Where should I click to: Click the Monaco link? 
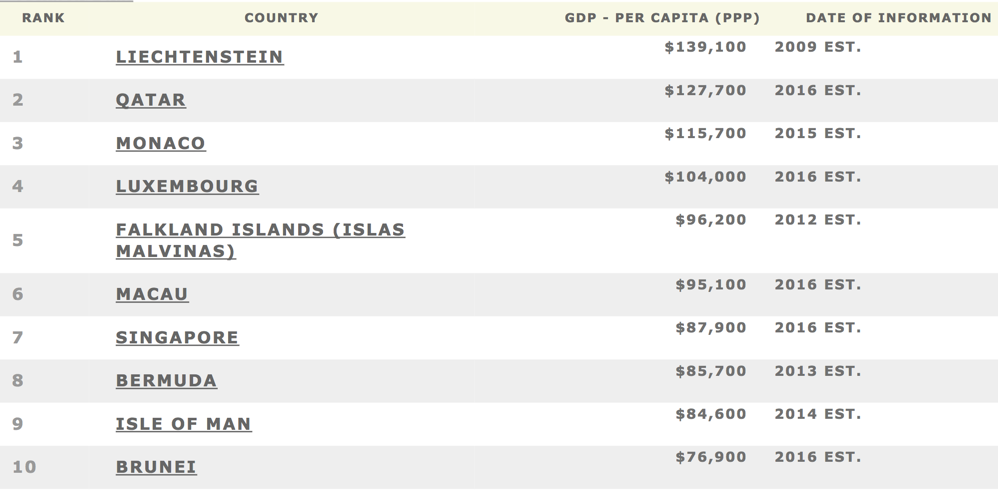(160, 143)
